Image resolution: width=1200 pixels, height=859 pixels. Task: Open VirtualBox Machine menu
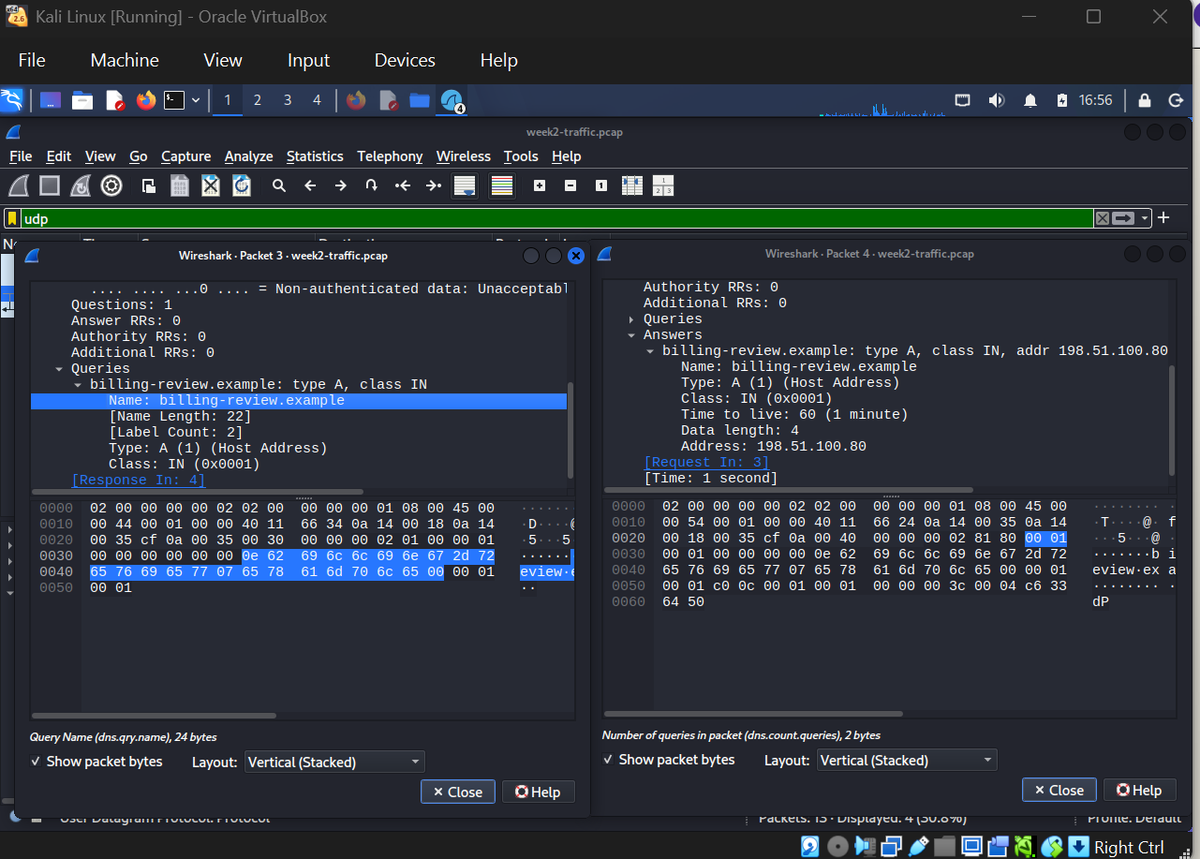click(x=125, y=60)
